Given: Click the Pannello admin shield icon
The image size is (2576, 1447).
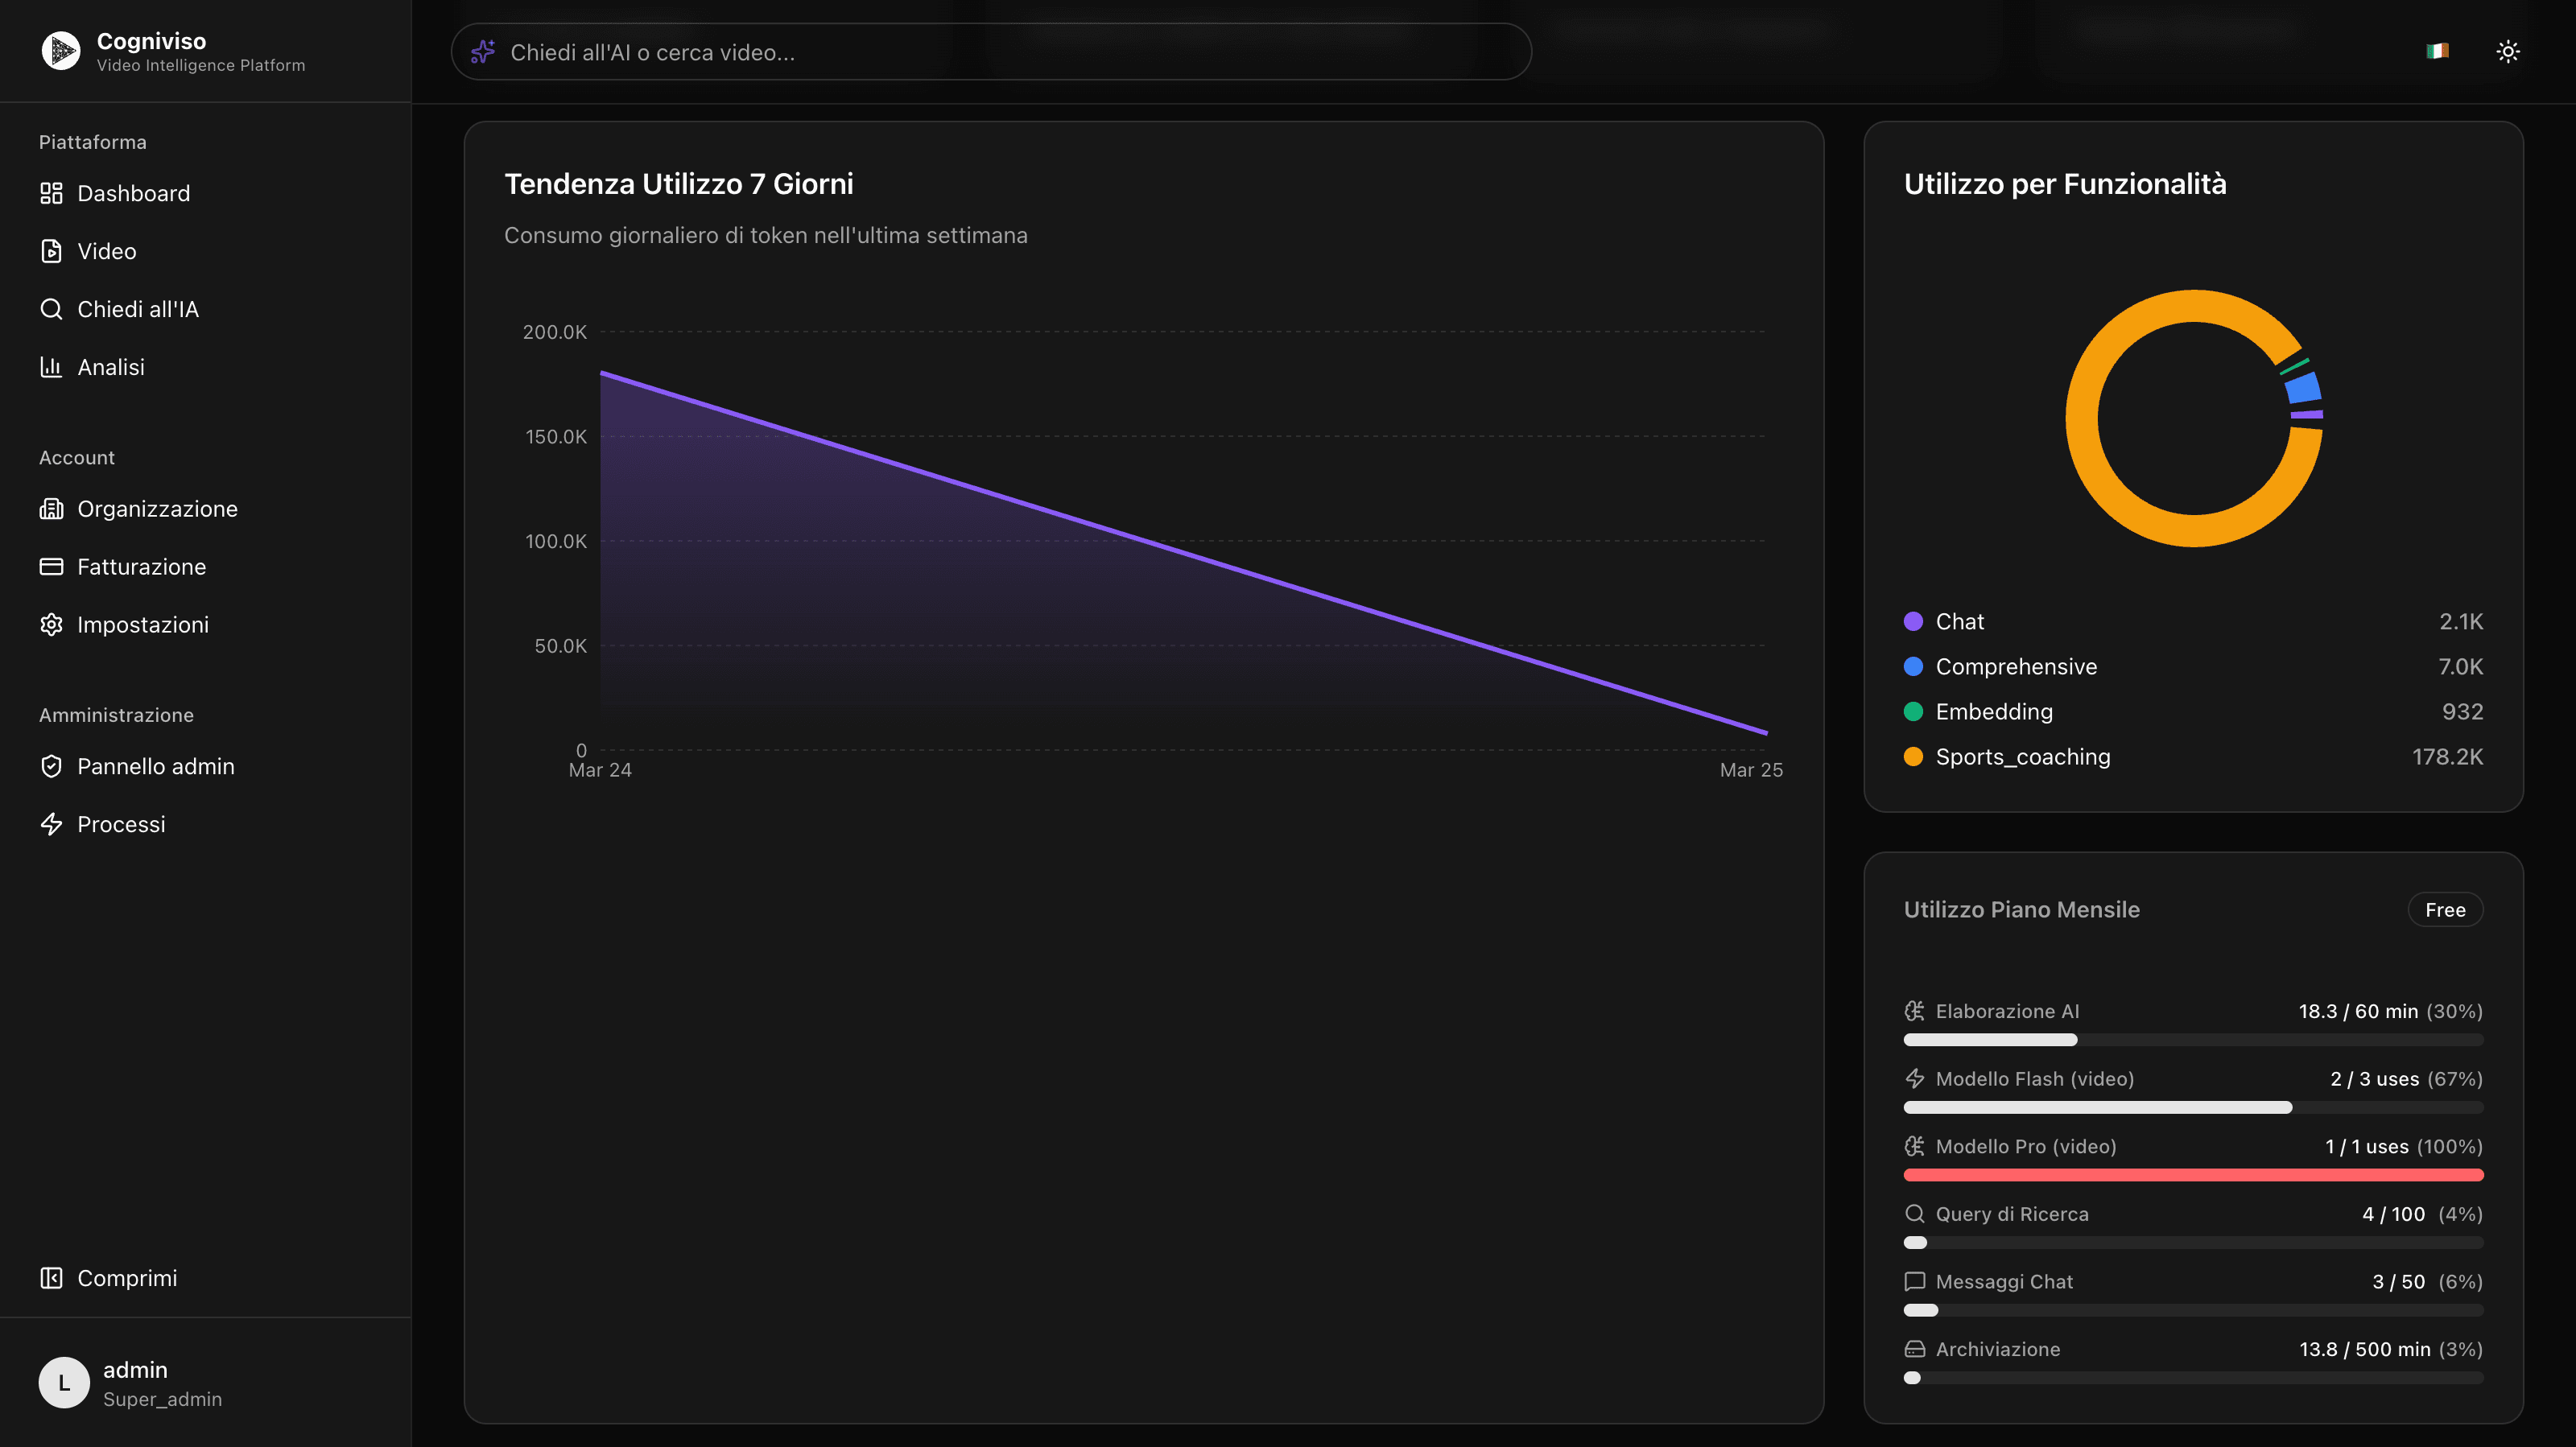Looking at the screenshot, I should coord(52,766).
